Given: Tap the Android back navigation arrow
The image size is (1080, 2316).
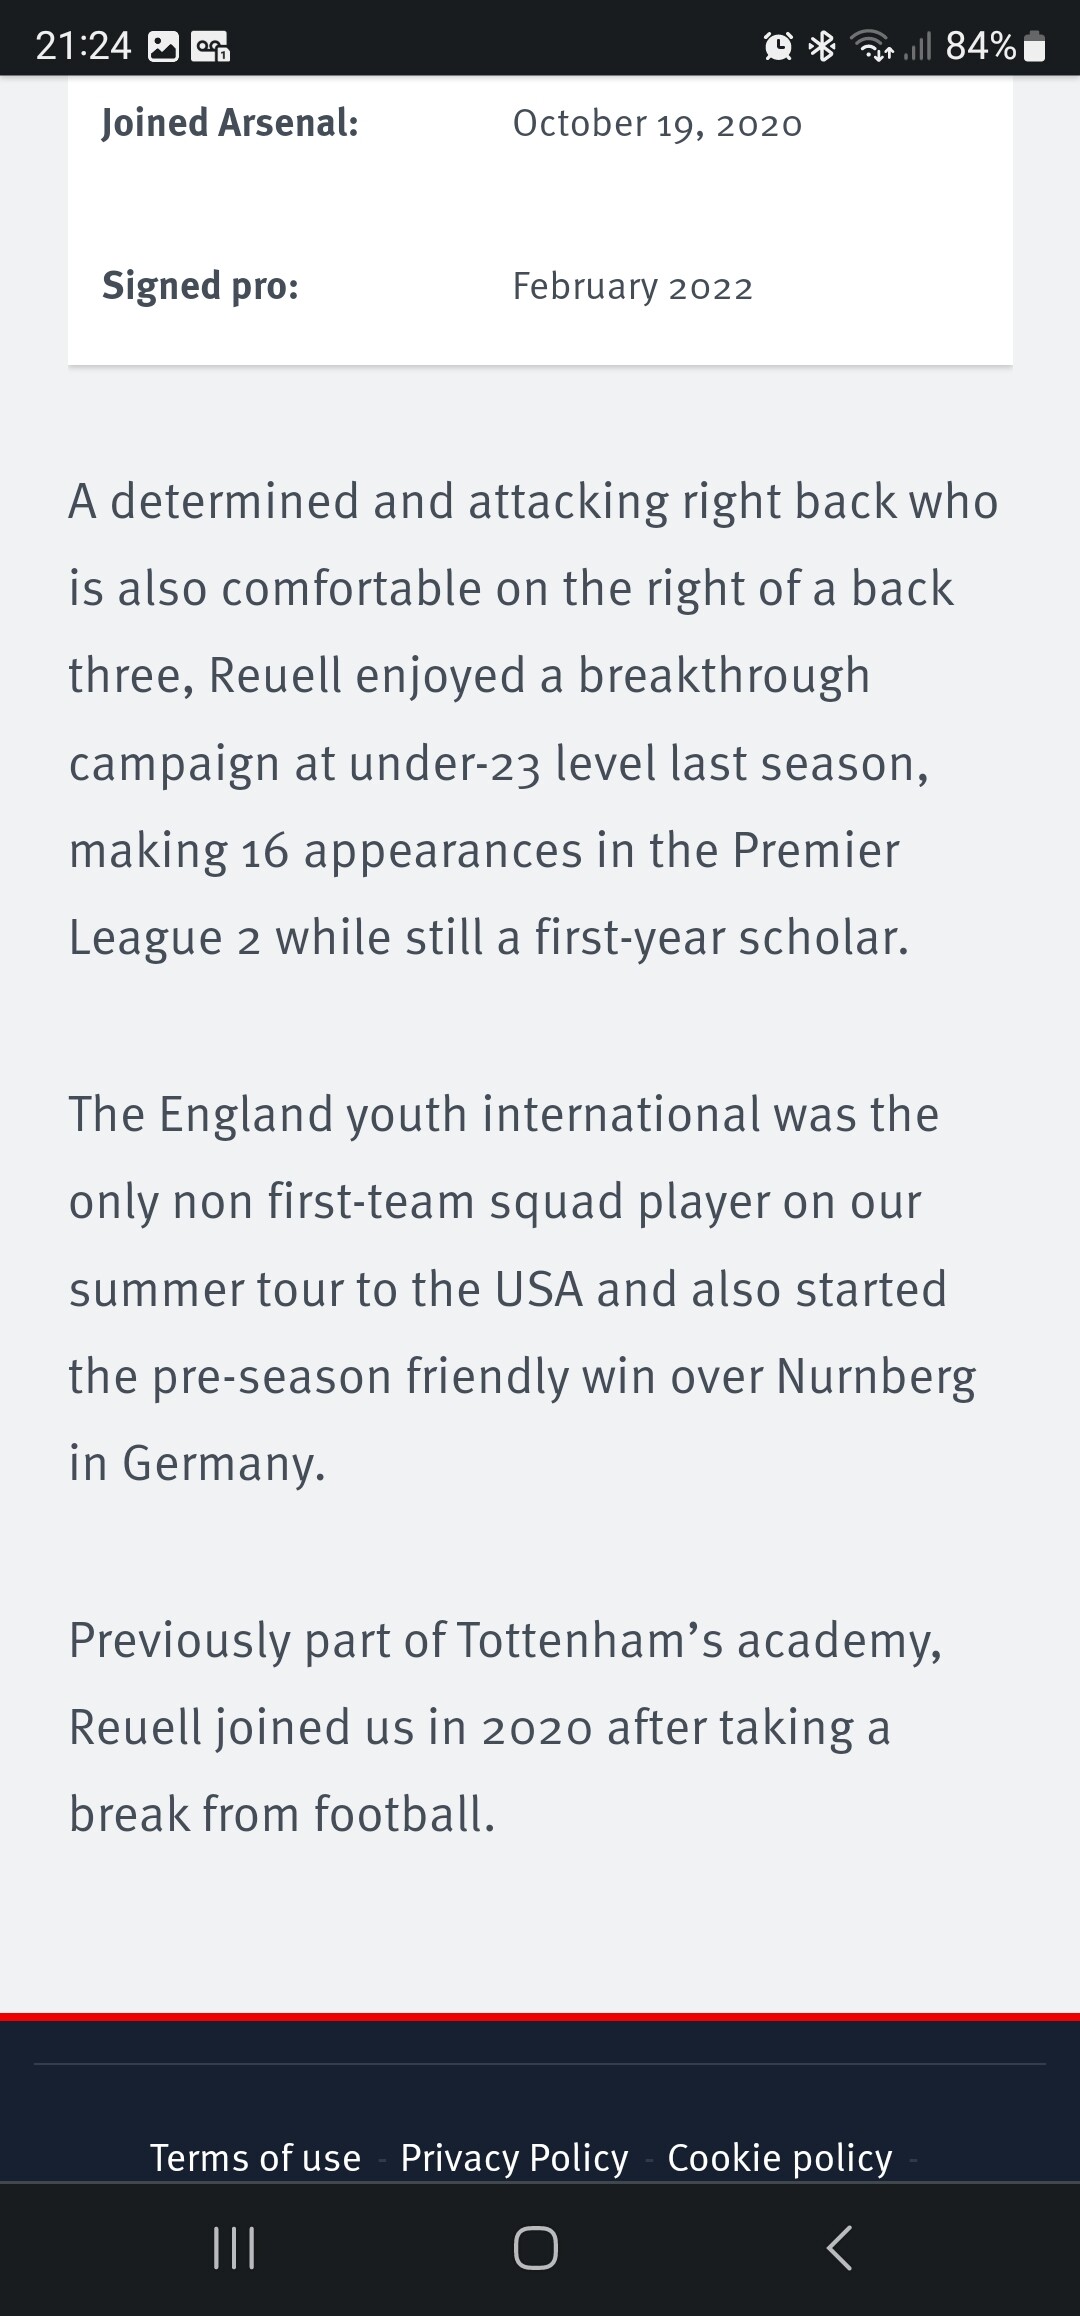Looking at the screenshot, I should (x=839, y=2248).
